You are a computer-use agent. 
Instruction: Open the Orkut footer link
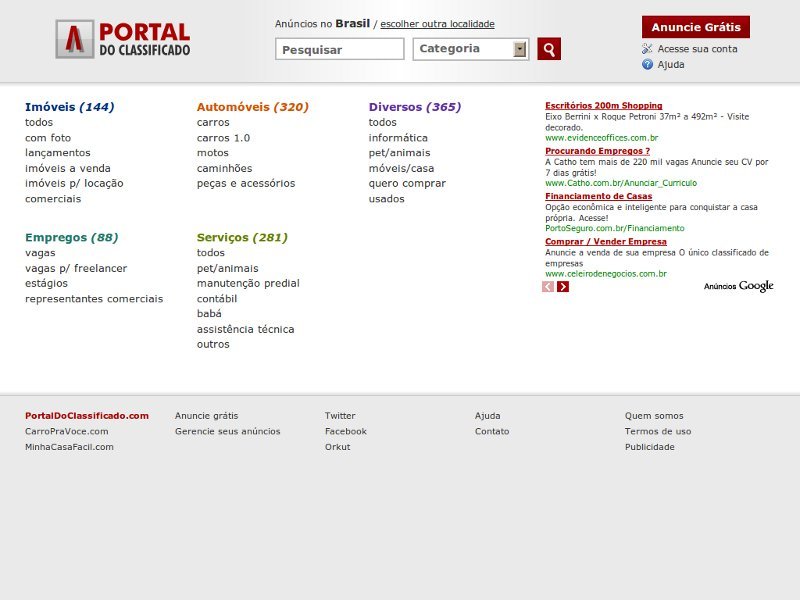[x=338, y=447]
